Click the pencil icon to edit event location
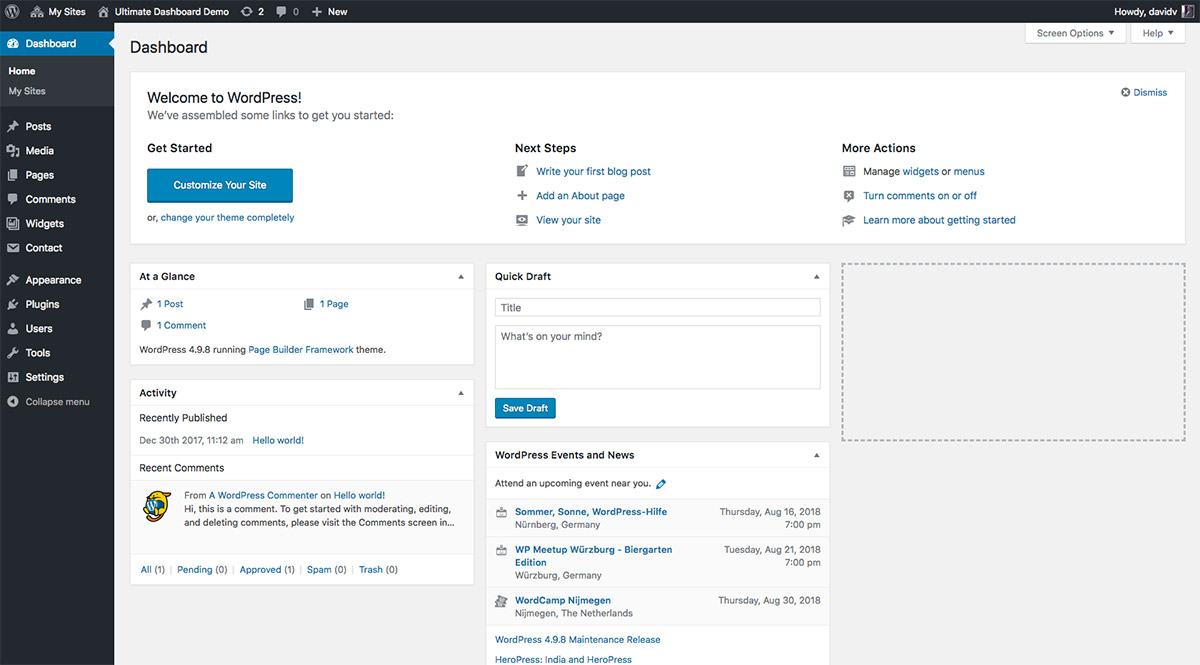Screen dimensions: 1200x665 click(661, 484)
